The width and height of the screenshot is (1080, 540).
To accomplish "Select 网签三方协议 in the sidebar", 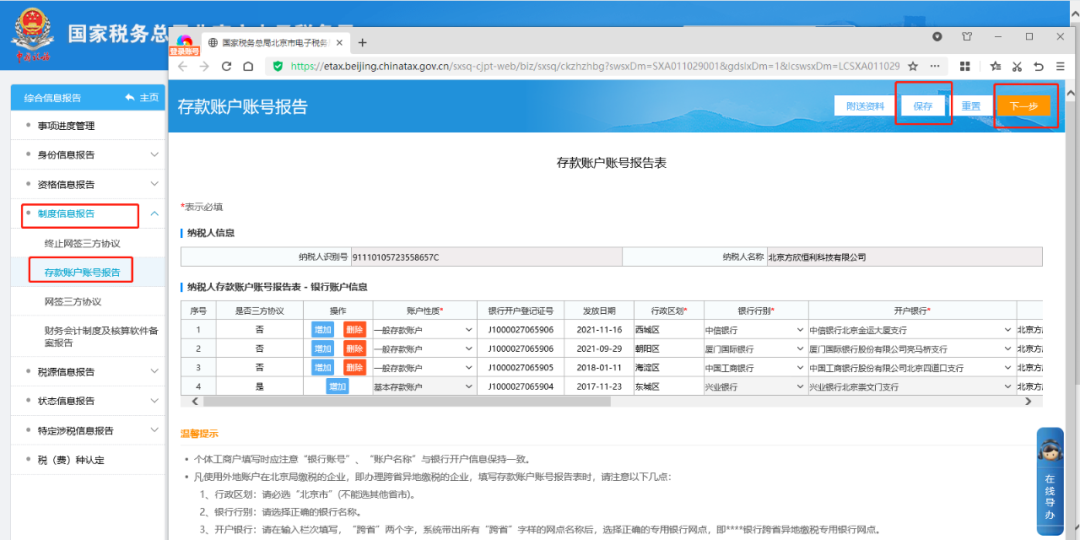I will tap(73, 301).
